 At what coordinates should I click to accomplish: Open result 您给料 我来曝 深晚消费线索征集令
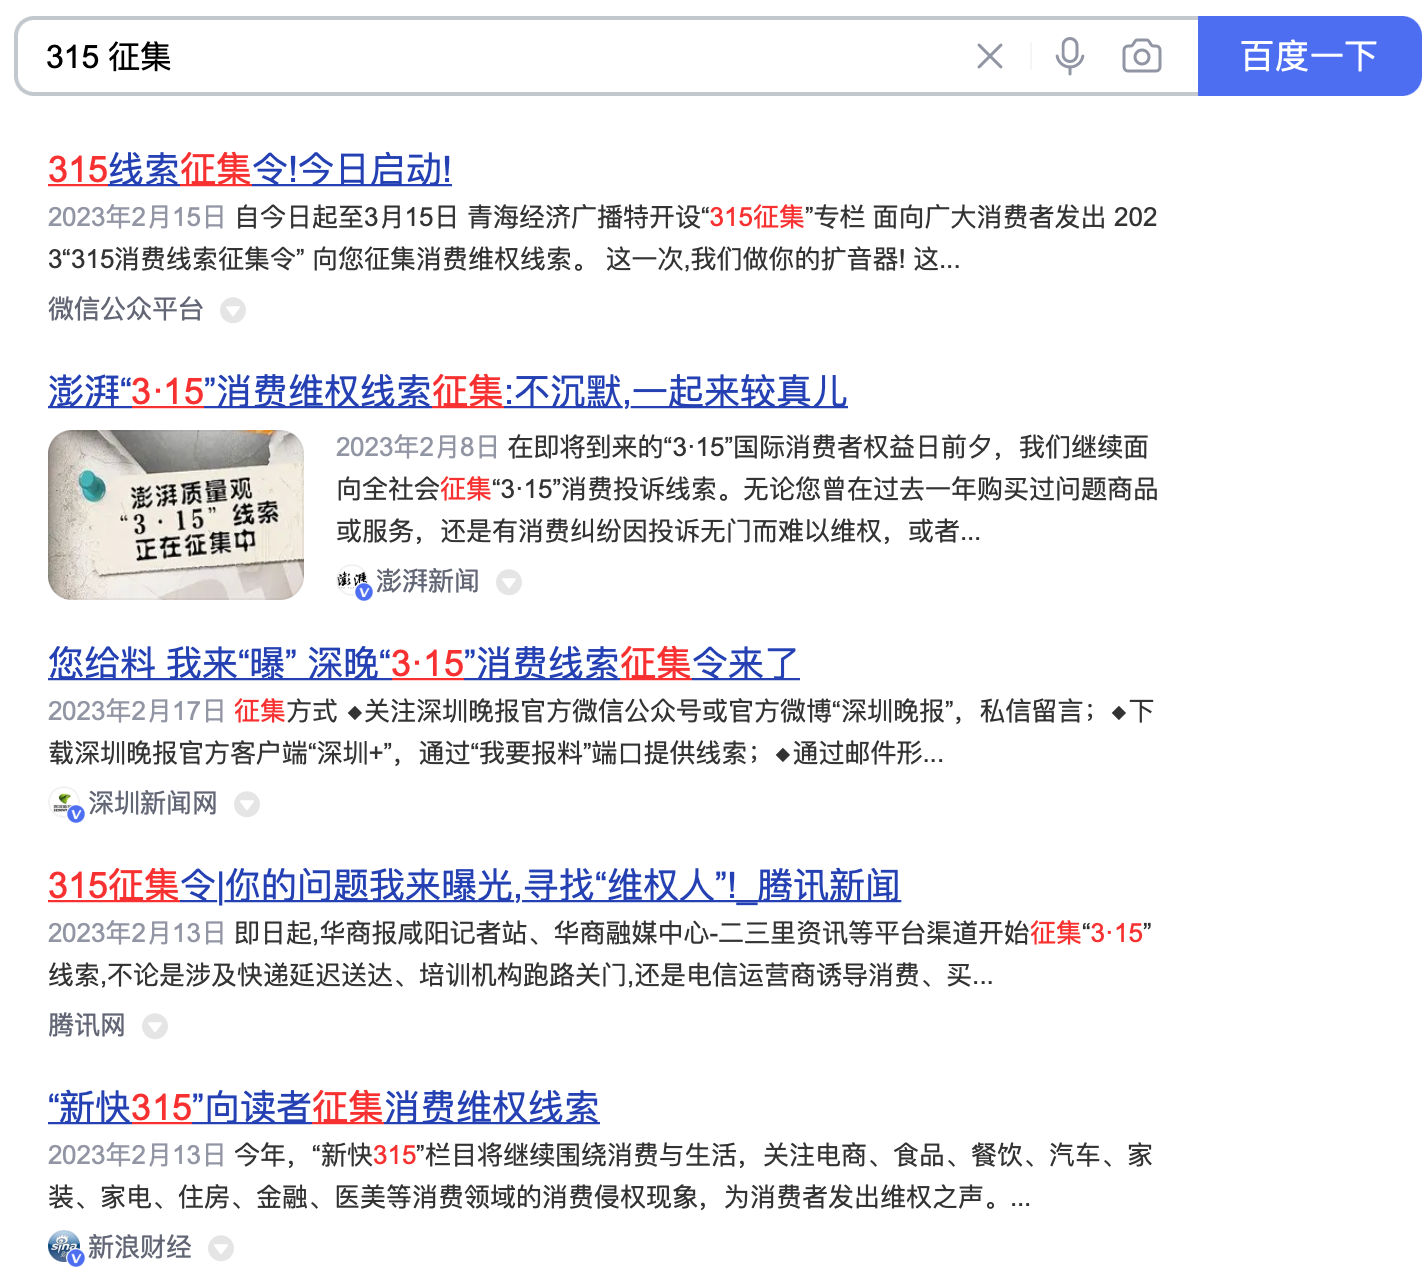[423, 664]
